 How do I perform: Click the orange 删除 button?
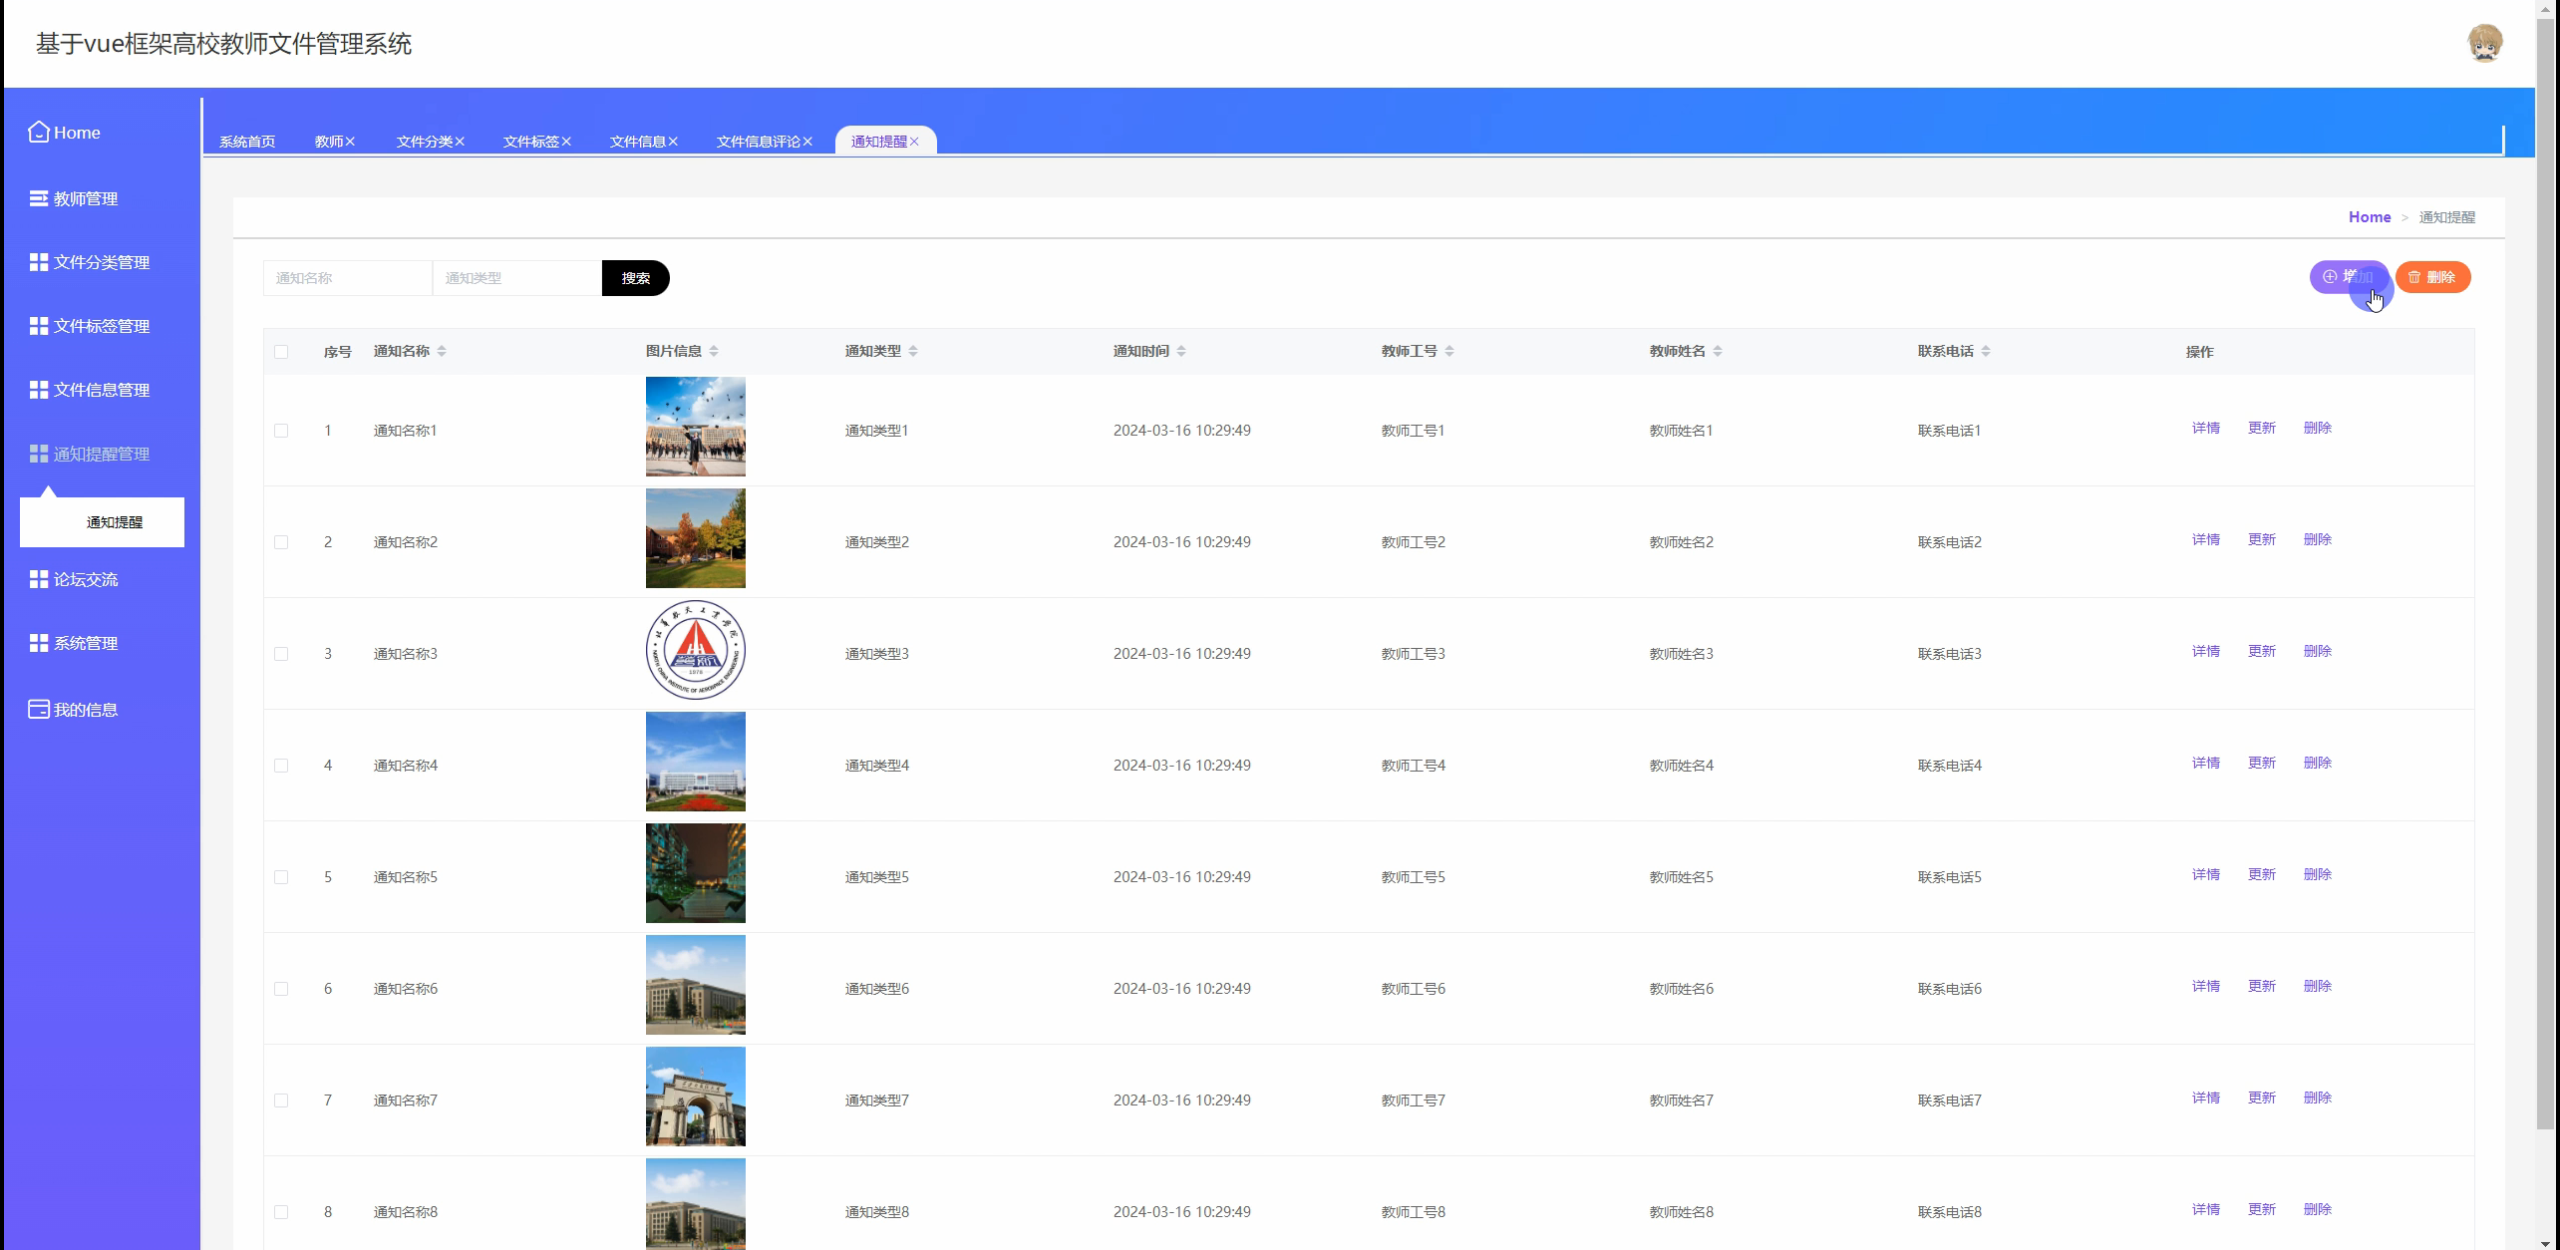click(x=2432, y=277)
